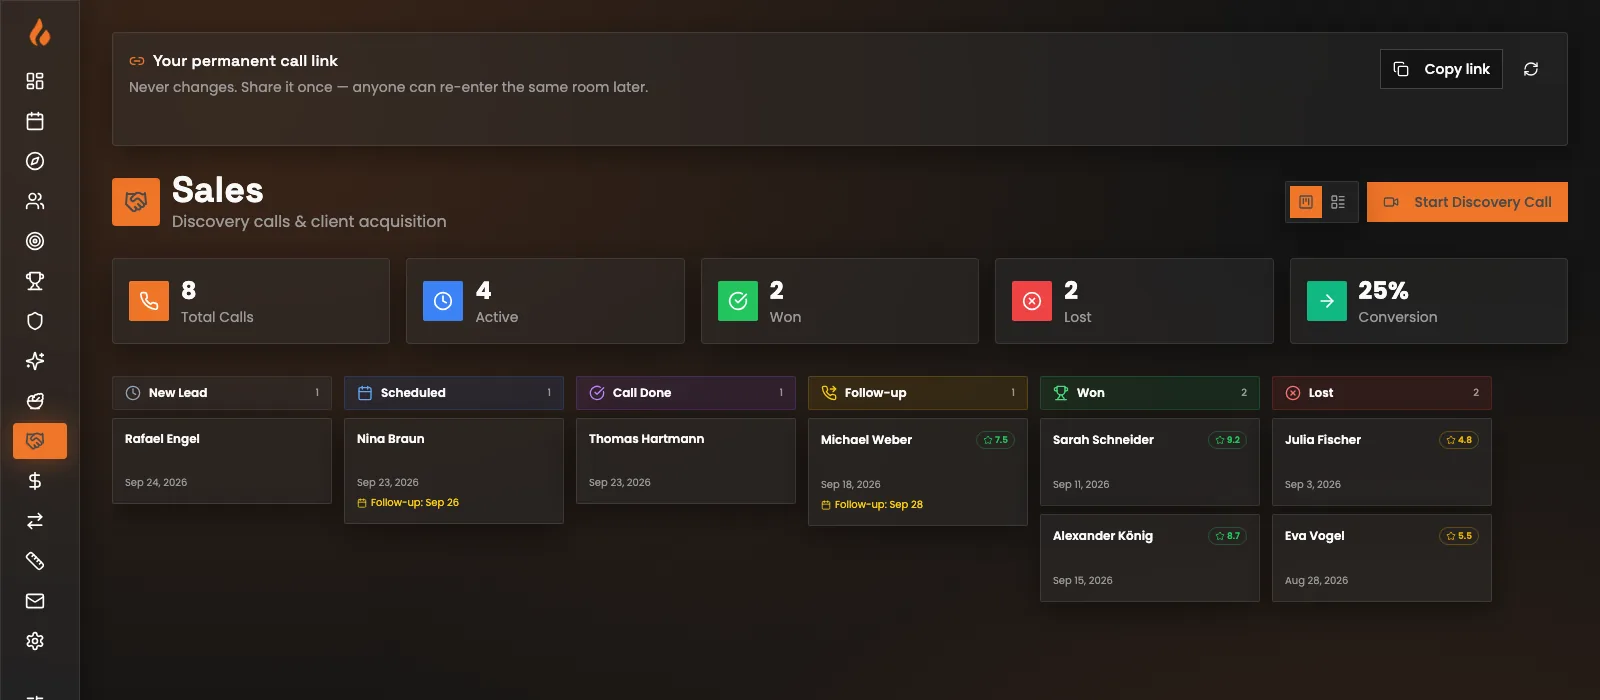This screenshot has height=700, width=1600.
Task: Click the Won stat card
Action: pyautogui.click(x=840, y=301)
